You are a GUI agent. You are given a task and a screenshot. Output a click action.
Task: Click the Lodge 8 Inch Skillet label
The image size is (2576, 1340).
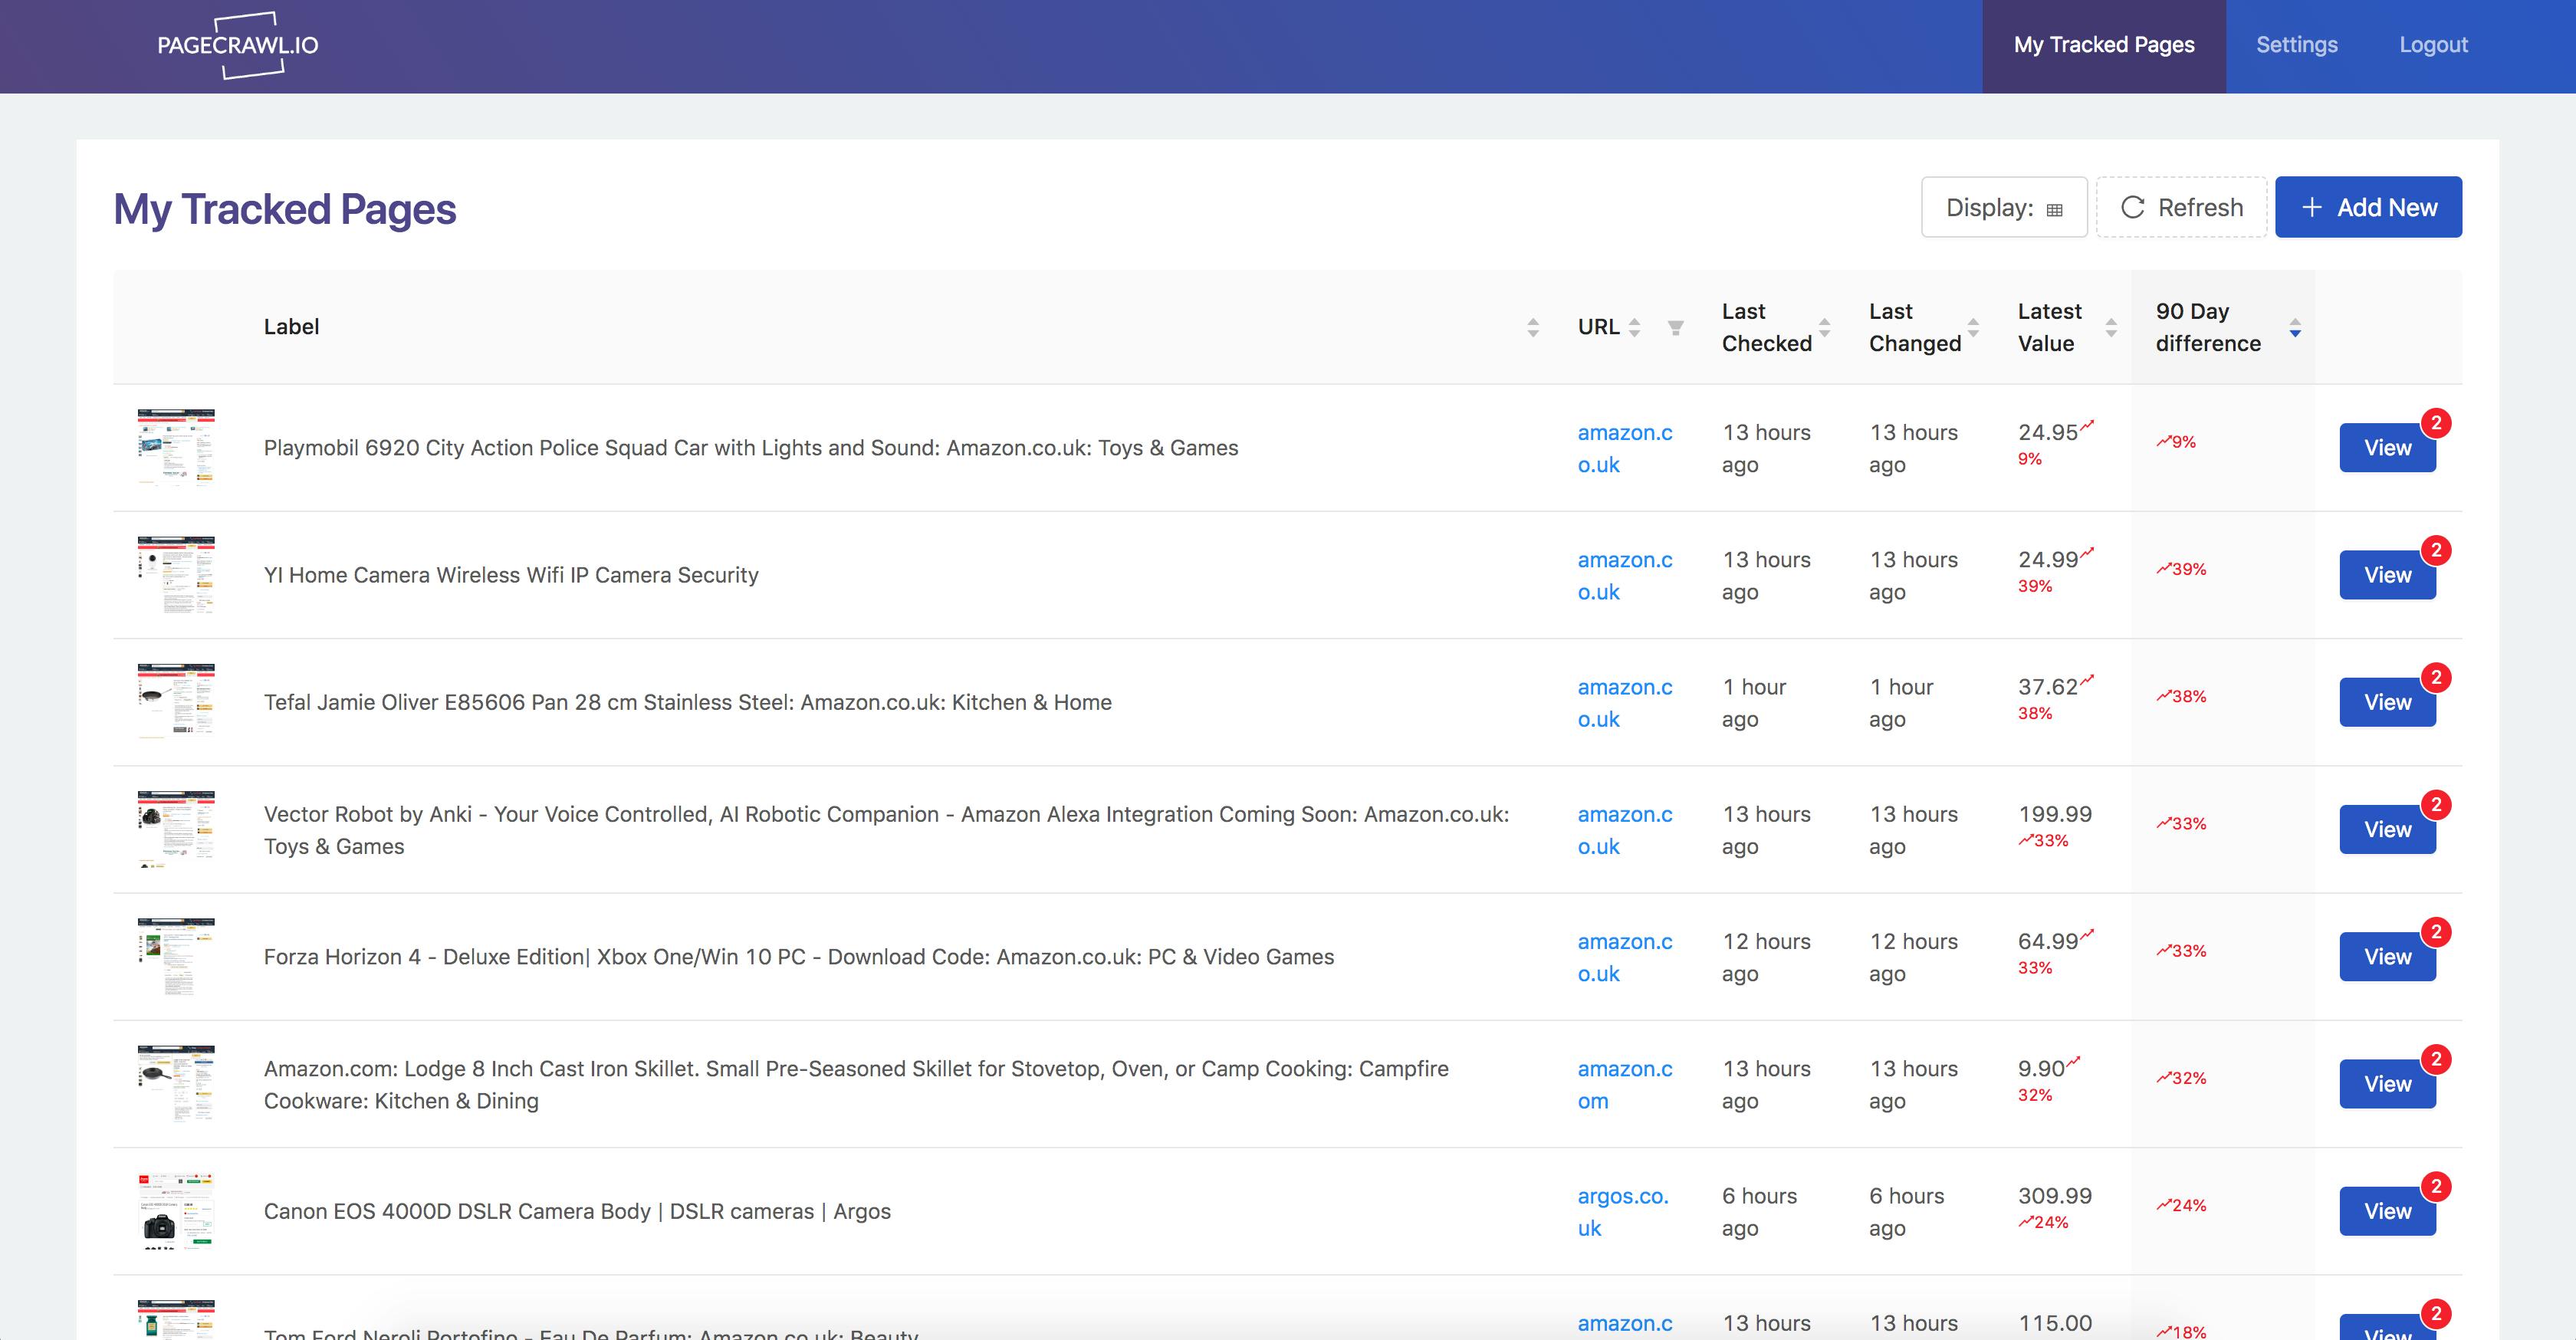click(x=856, y=1084)
